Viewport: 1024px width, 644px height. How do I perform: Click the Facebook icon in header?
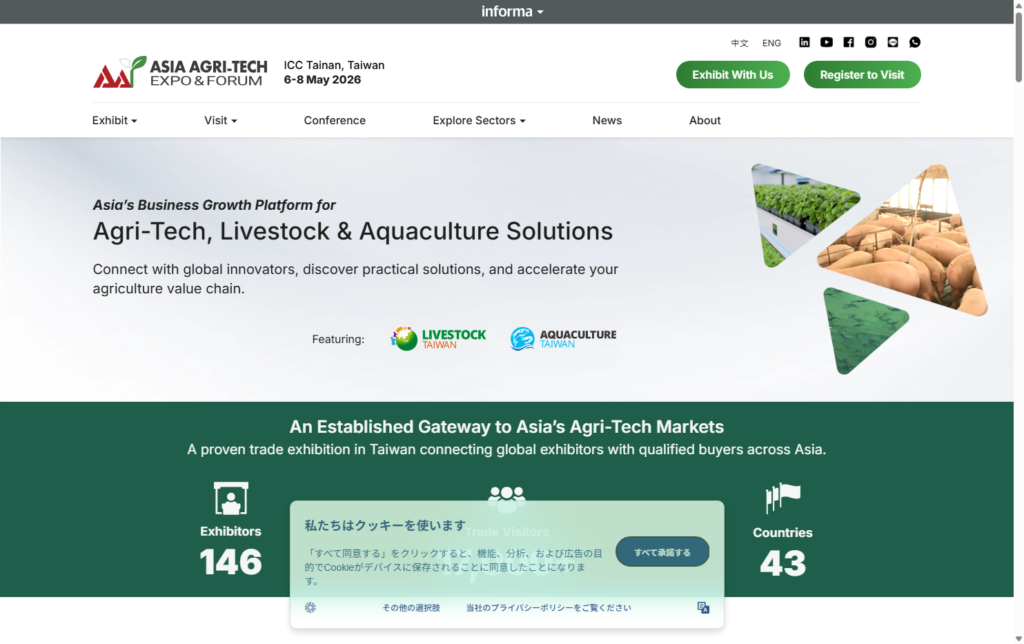(x=848, y=42)
